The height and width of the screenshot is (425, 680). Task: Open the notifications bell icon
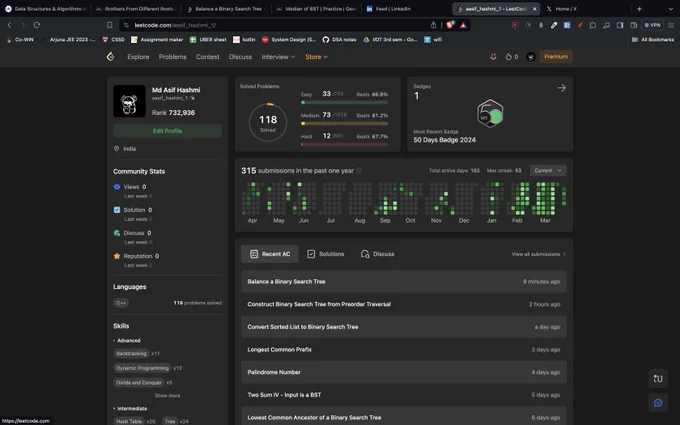pos(493,57)
